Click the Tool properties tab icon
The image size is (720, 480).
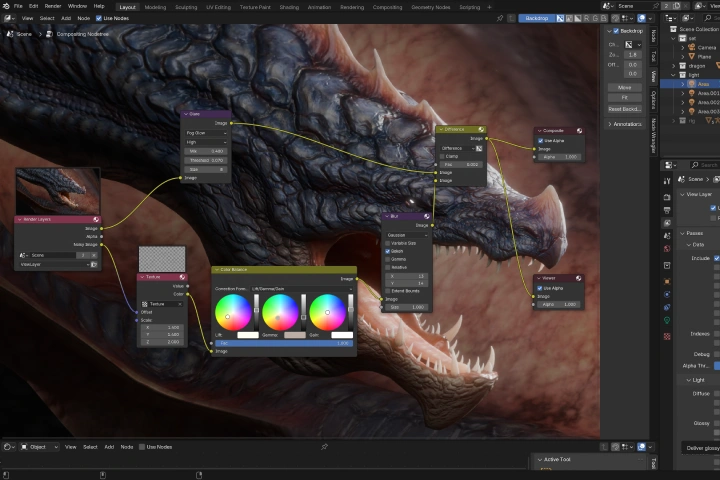point(667,181)
